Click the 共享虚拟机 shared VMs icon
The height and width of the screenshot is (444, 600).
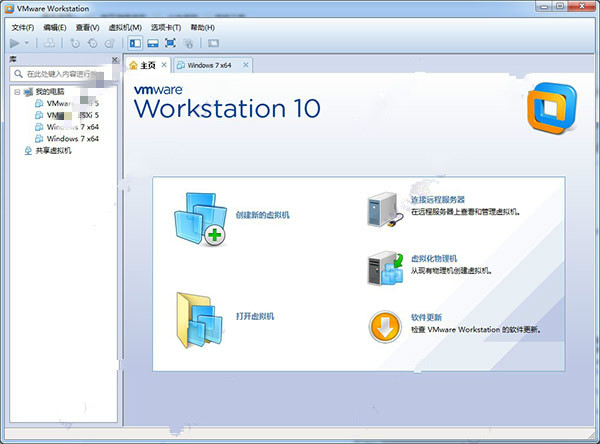click(28, 150)
